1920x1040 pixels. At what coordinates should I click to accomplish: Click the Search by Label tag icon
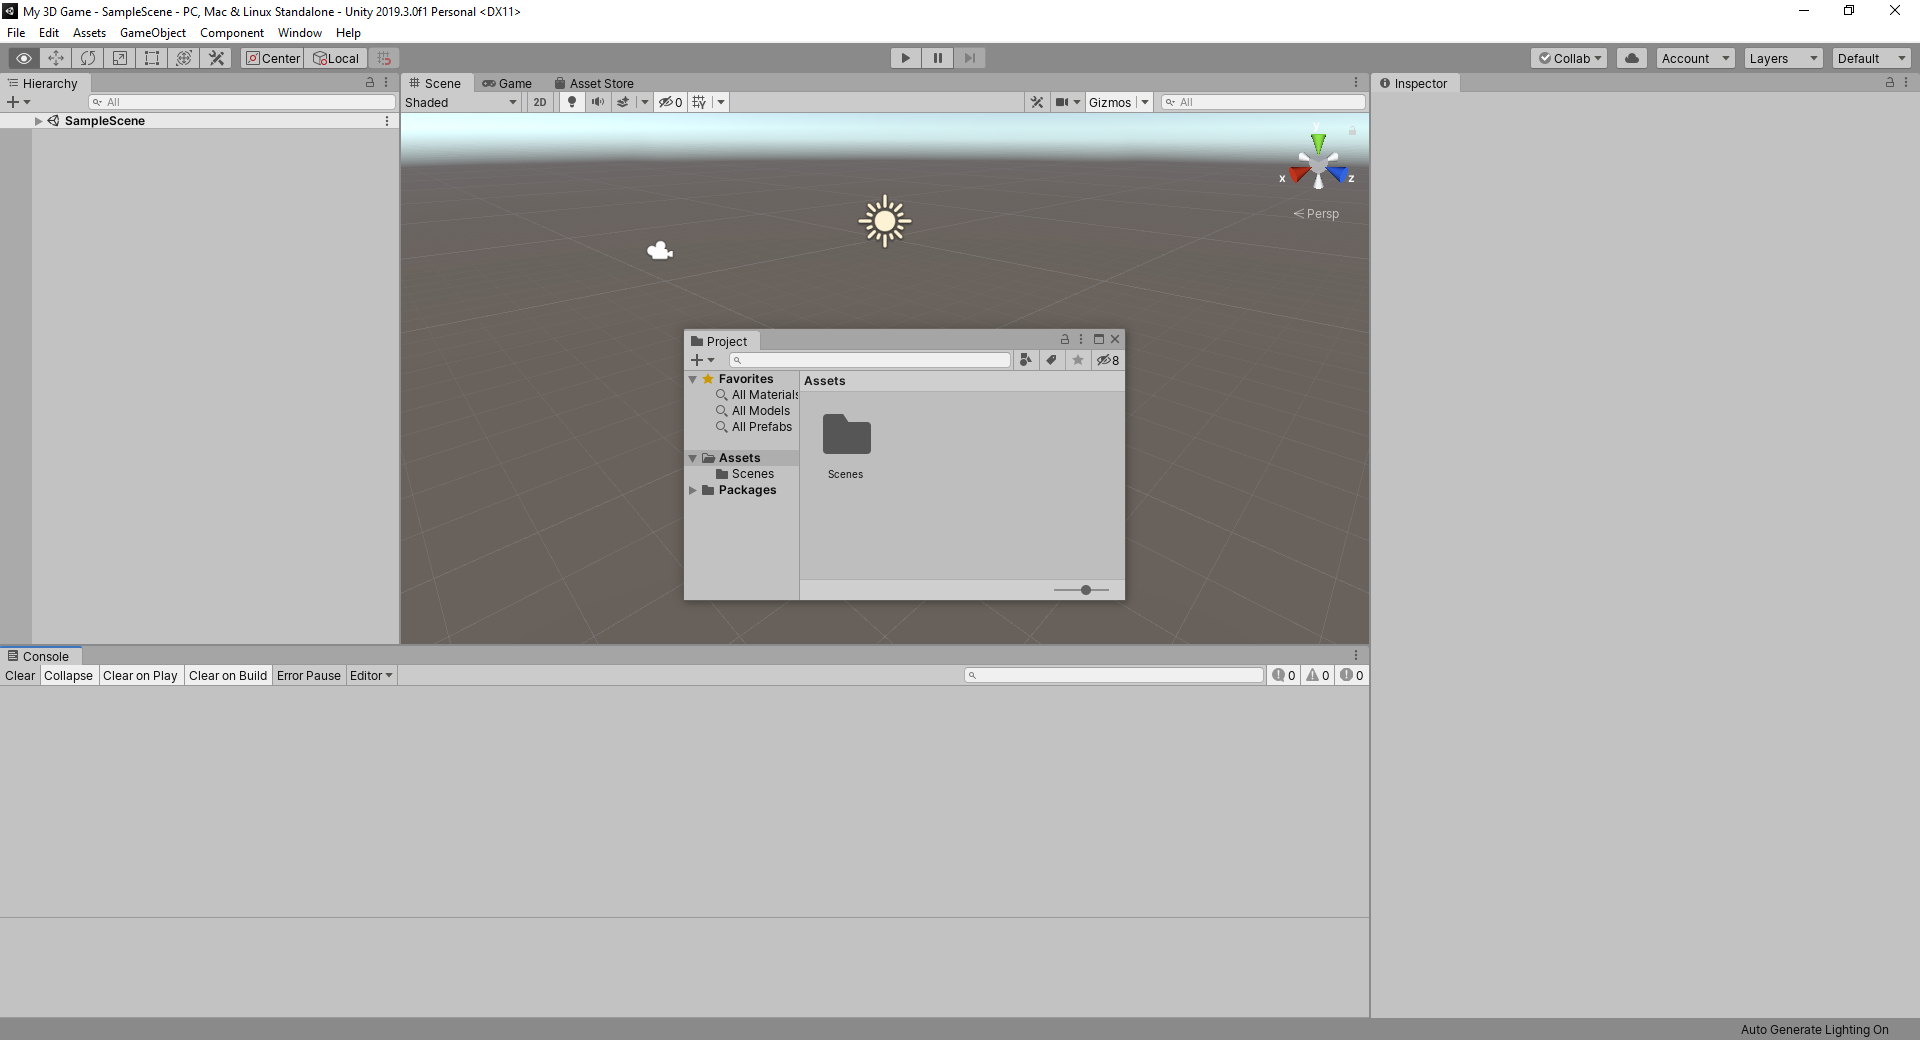tap(1051, 360)
